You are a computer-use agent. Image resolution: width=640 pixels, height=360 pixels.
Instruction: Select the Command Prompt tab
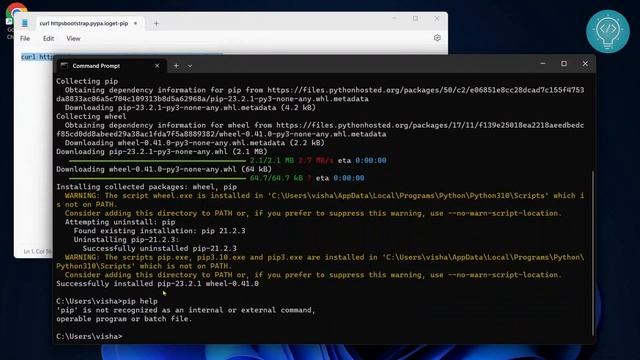[110, 66]
